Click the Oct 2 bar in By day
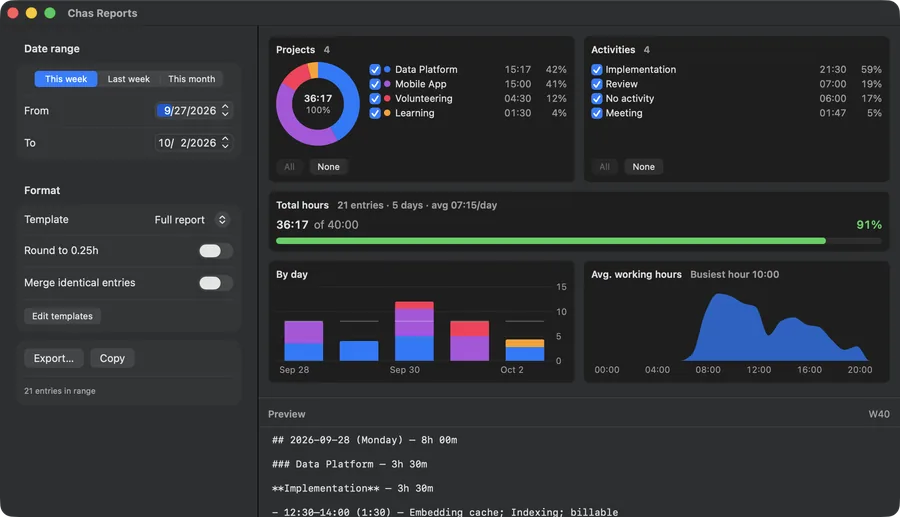Screen dimensions: 900x517 pyautogui.click(x=525, y=350)
